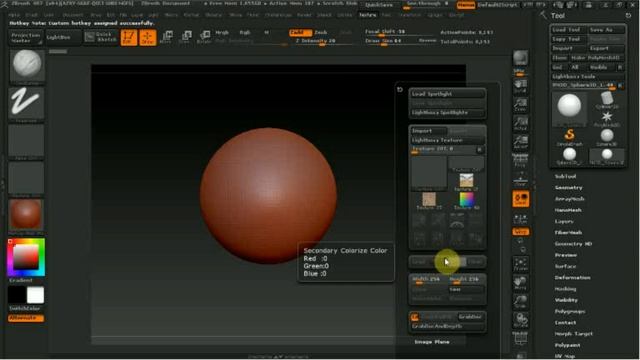The width and height of the screenshot is (640, 360).
Task: Click the SwitchColor button
Action: [24, 309]
